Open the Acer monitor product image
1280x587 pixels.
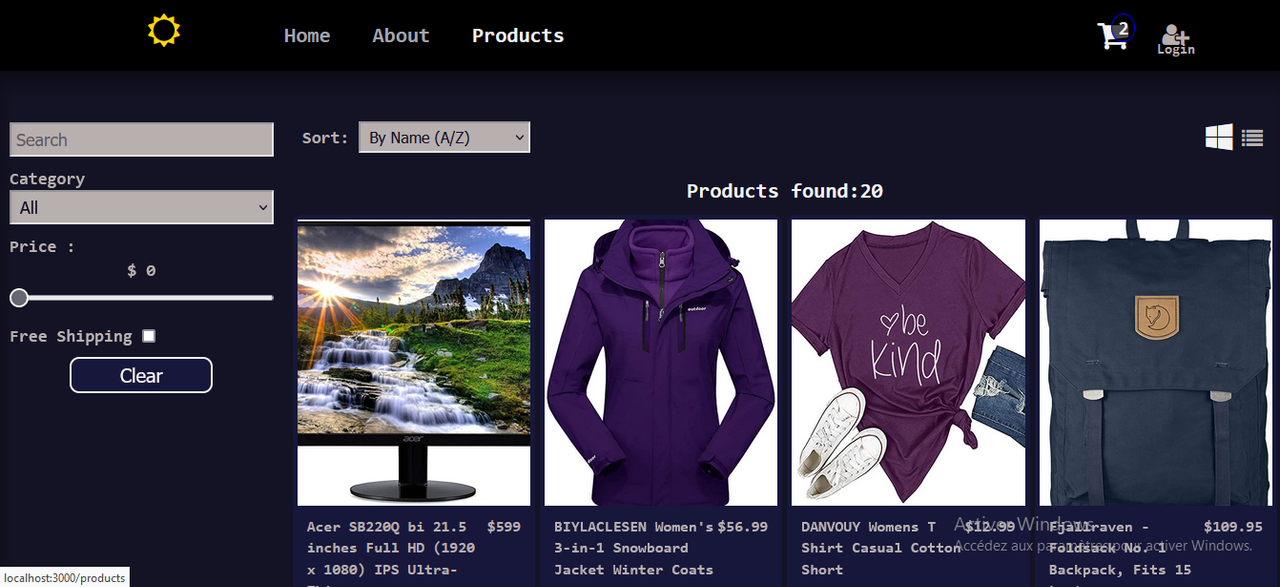click(414, 363)
